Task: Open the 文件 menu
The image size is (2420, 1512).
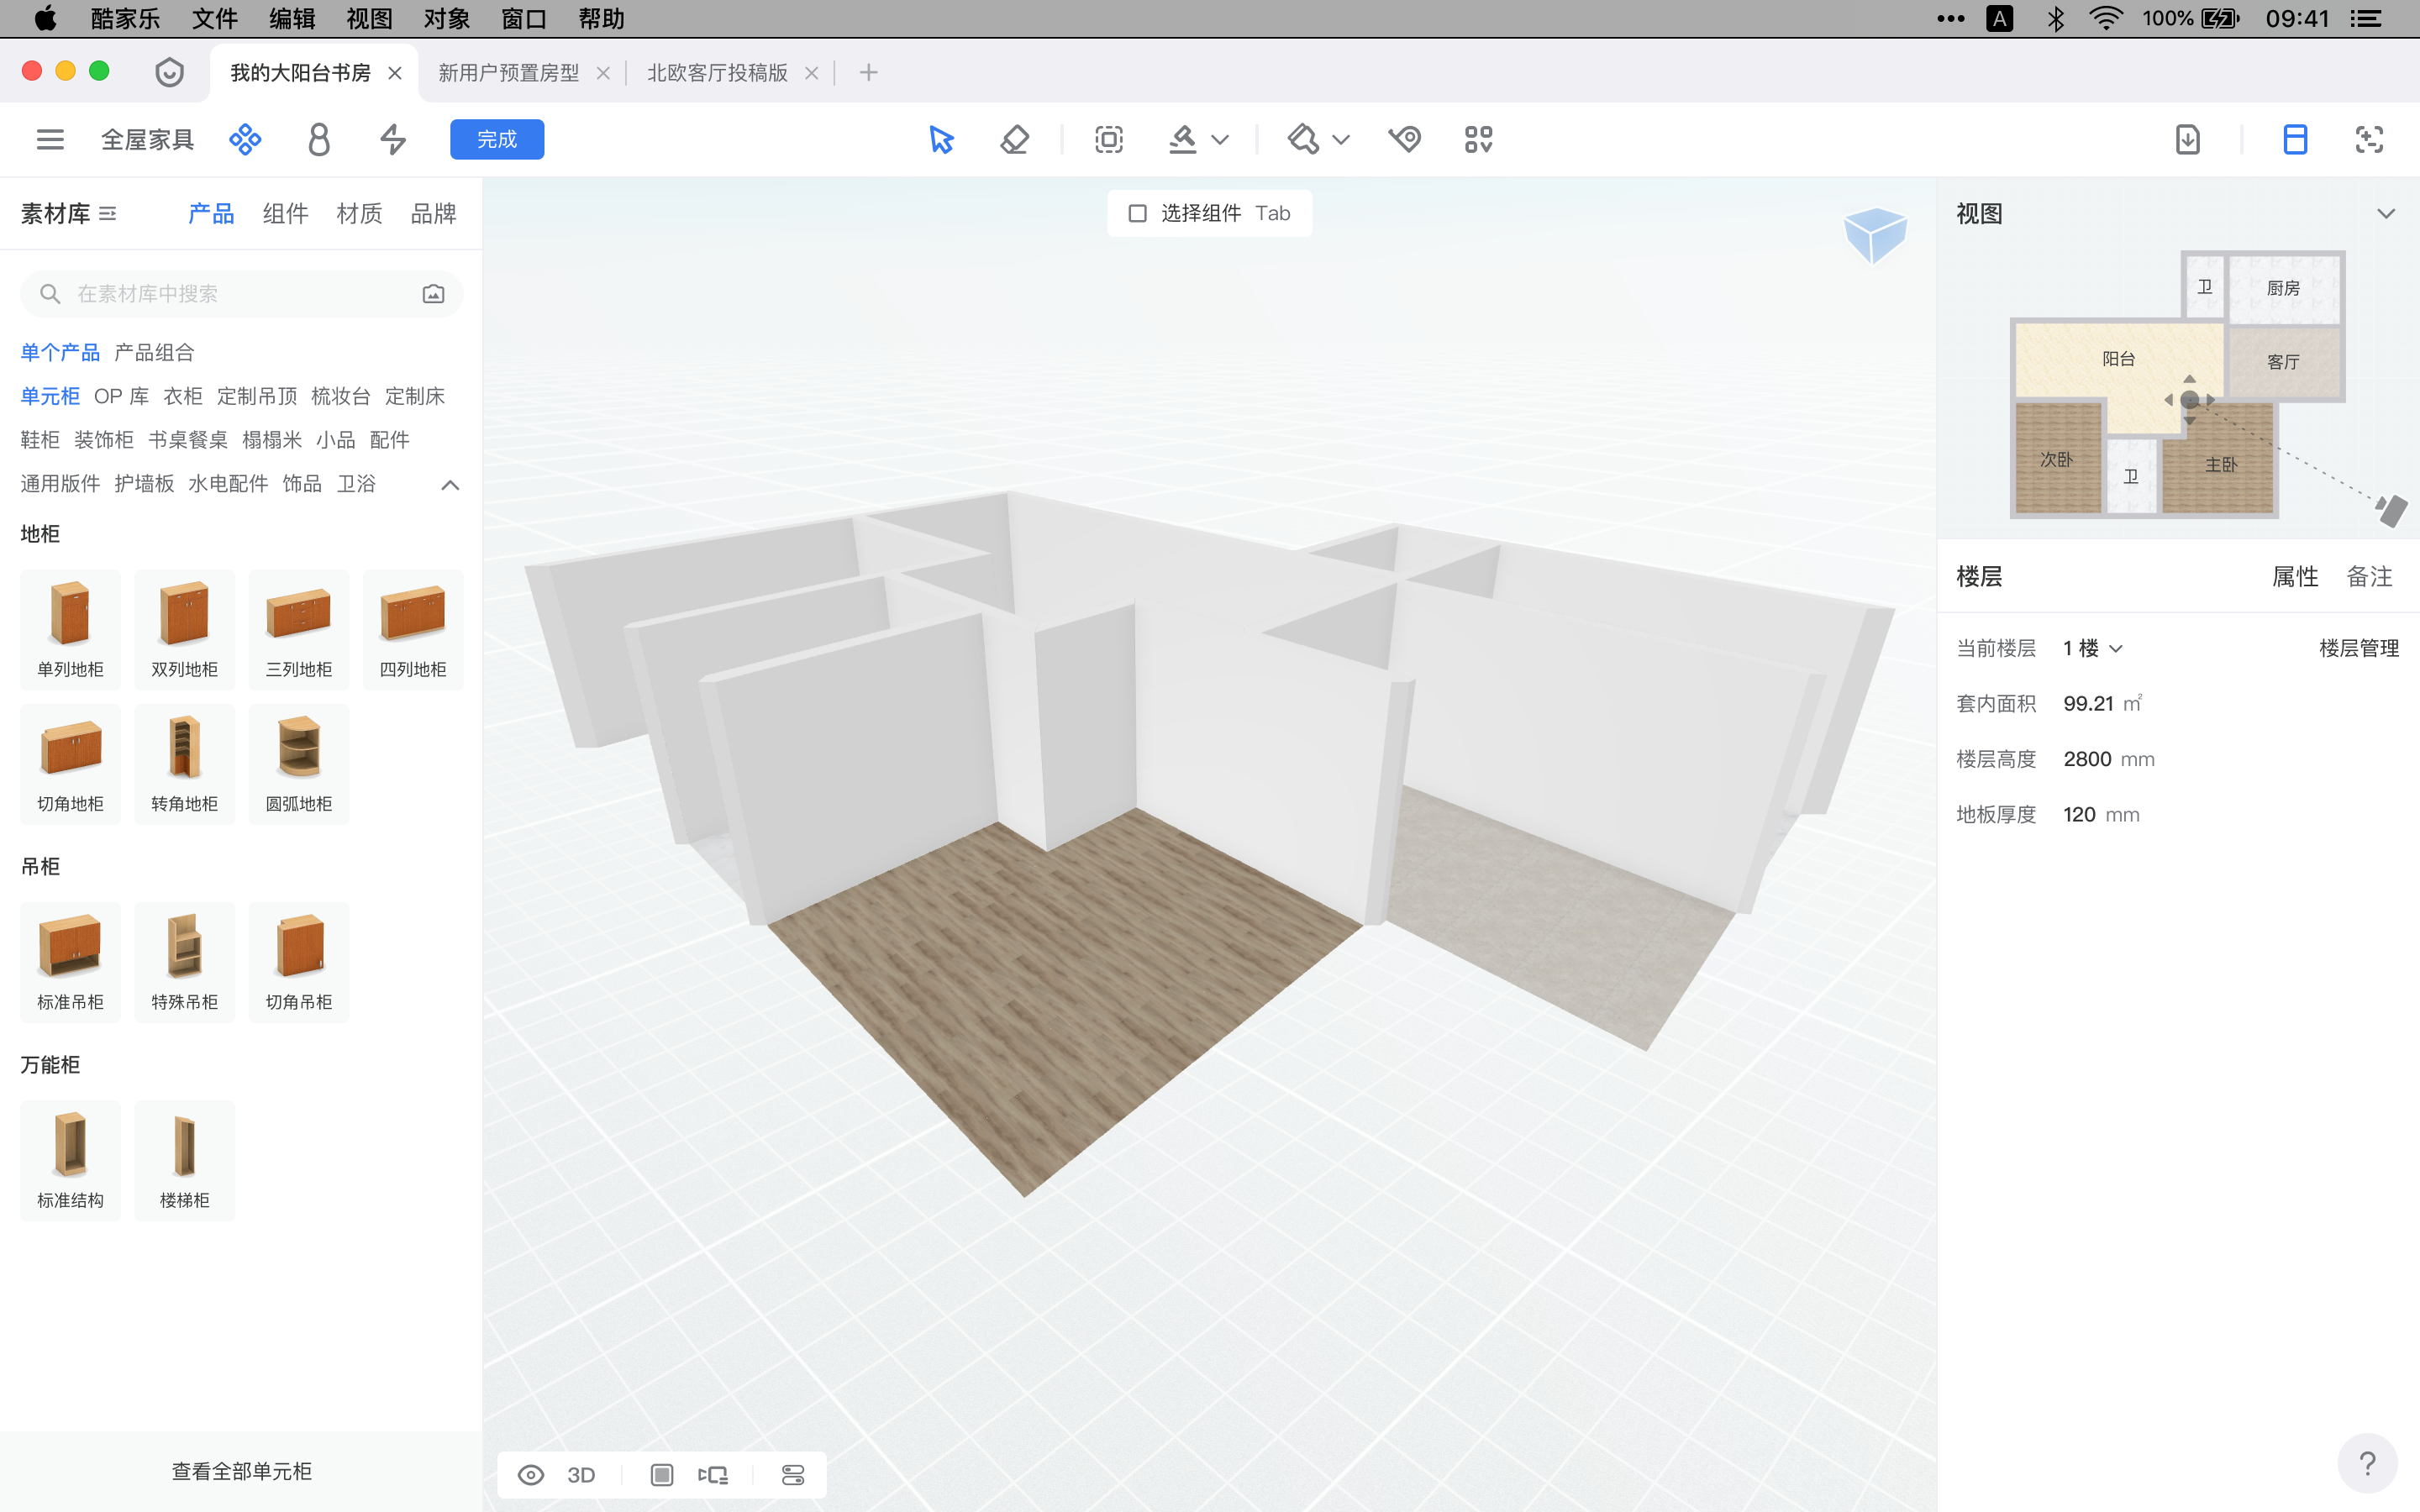Action: tap(215, 19)
